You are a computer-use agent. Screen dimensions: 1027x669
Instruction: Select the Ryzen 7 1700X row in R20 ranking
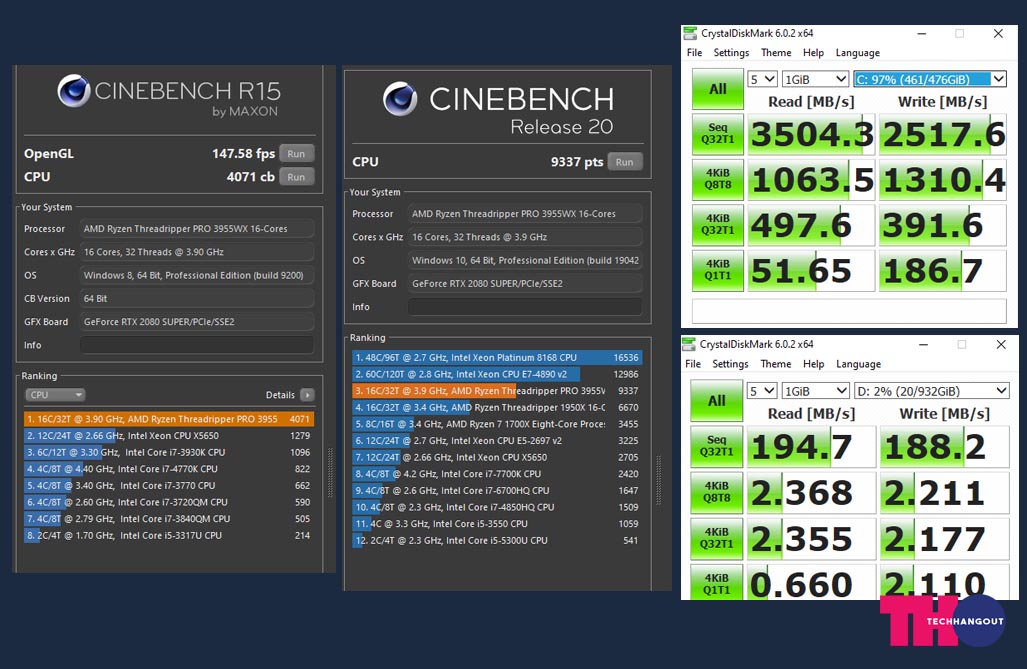497,424
